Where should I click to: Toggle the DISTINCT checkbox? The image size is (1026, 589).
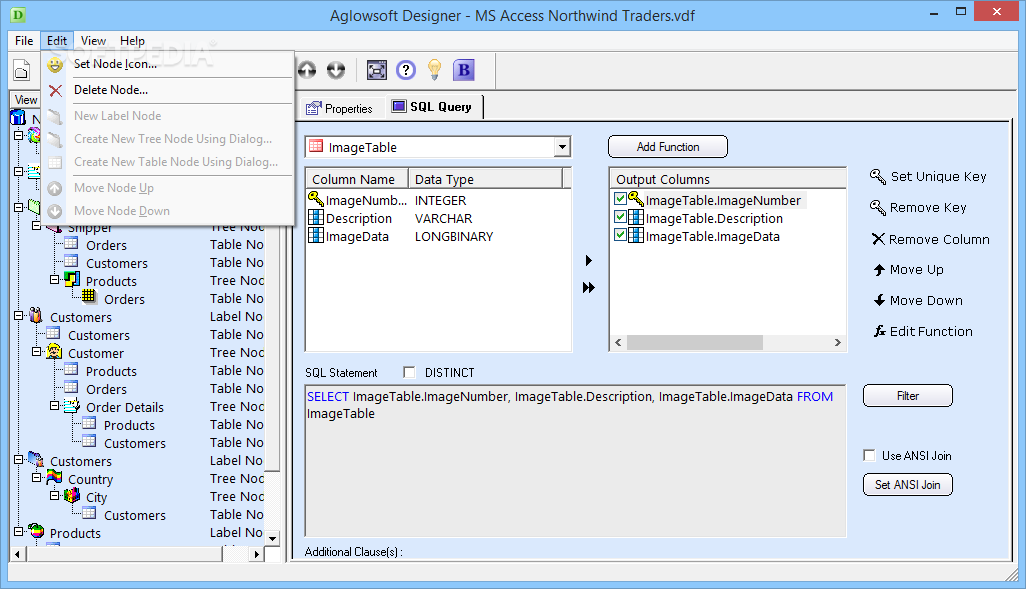[x=410, y=372]
